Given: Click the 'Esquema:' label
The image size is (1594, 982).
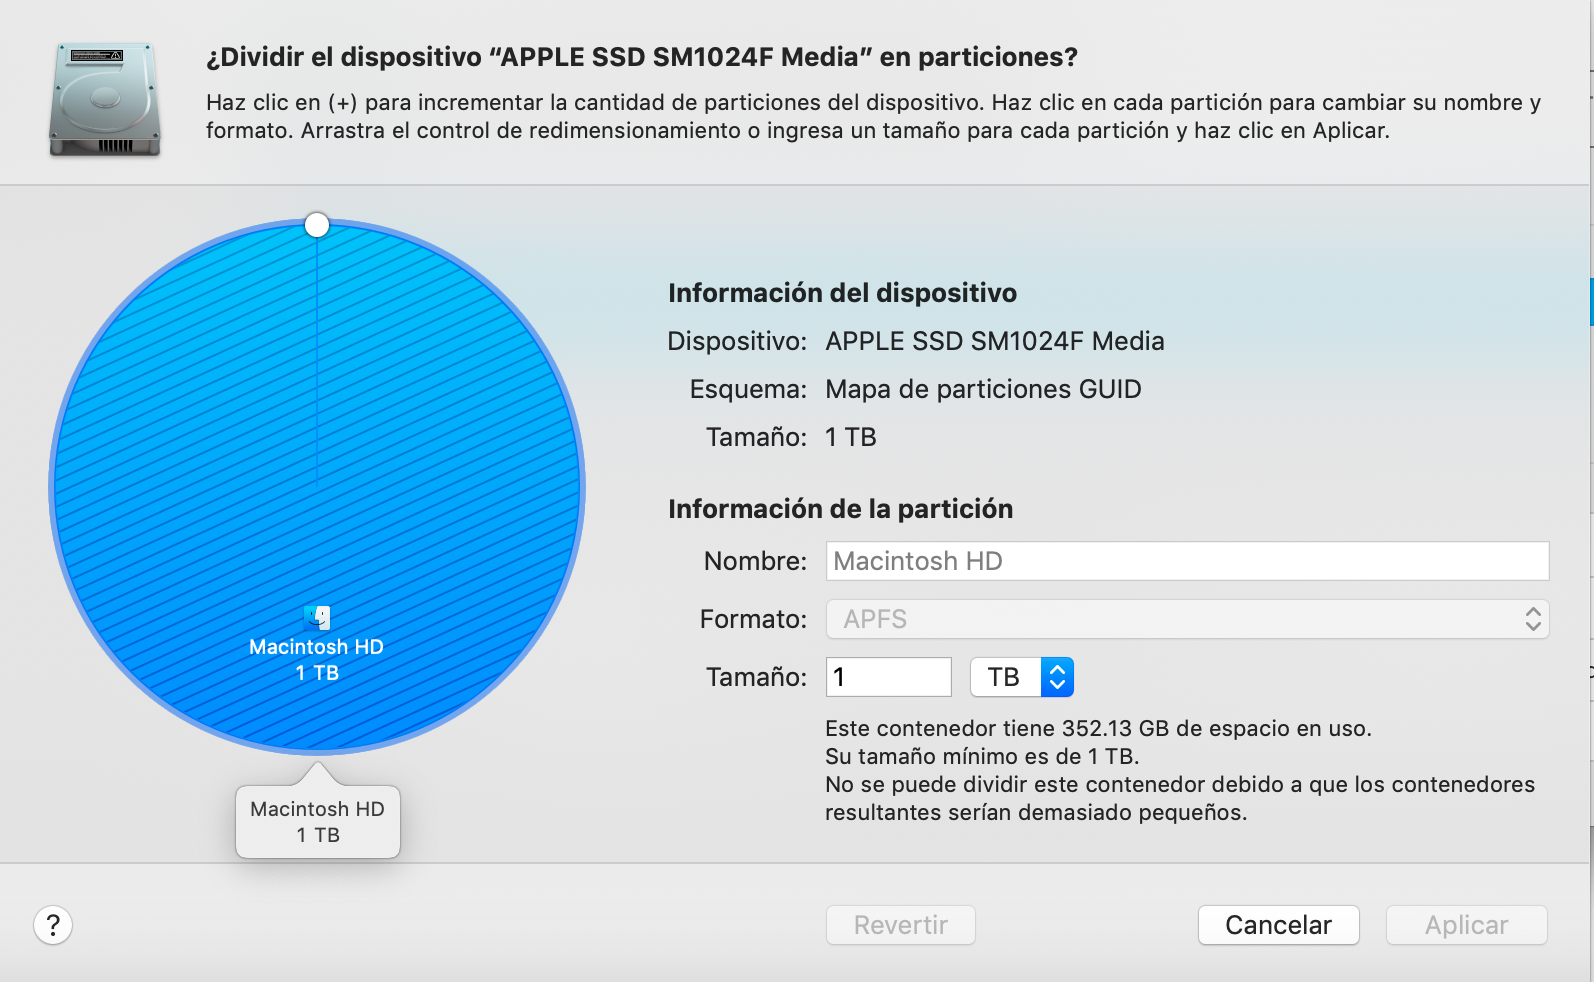Looking at the screenshot, I should click(x=748, y=389).
